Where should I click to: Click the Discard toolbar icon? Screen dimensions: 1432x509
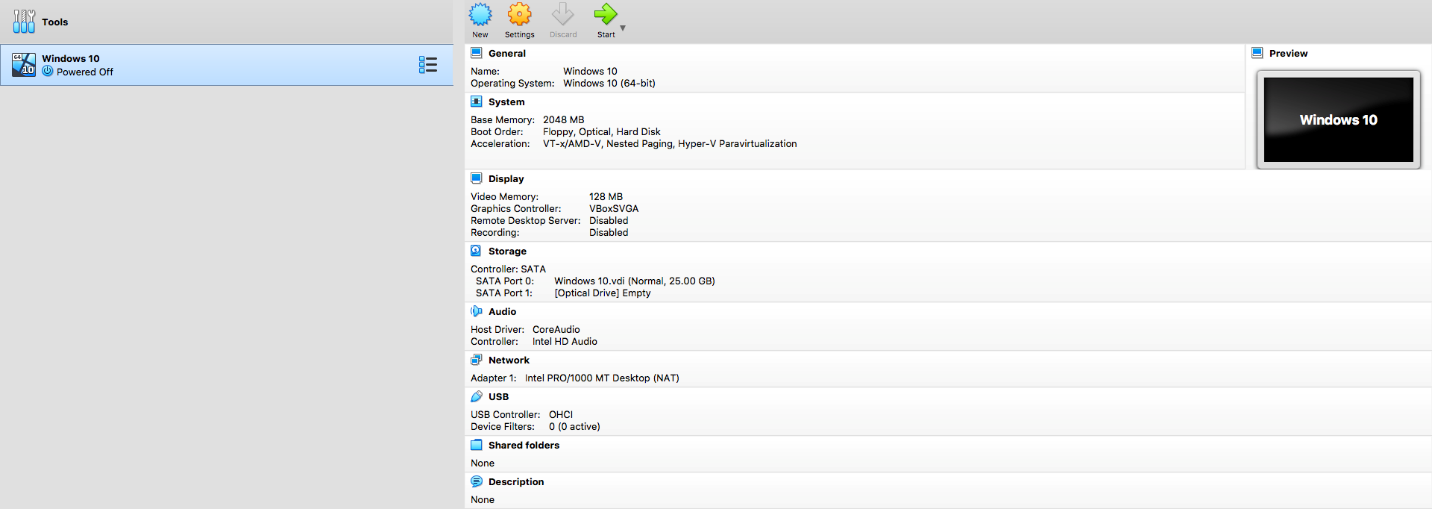[563, 14]
